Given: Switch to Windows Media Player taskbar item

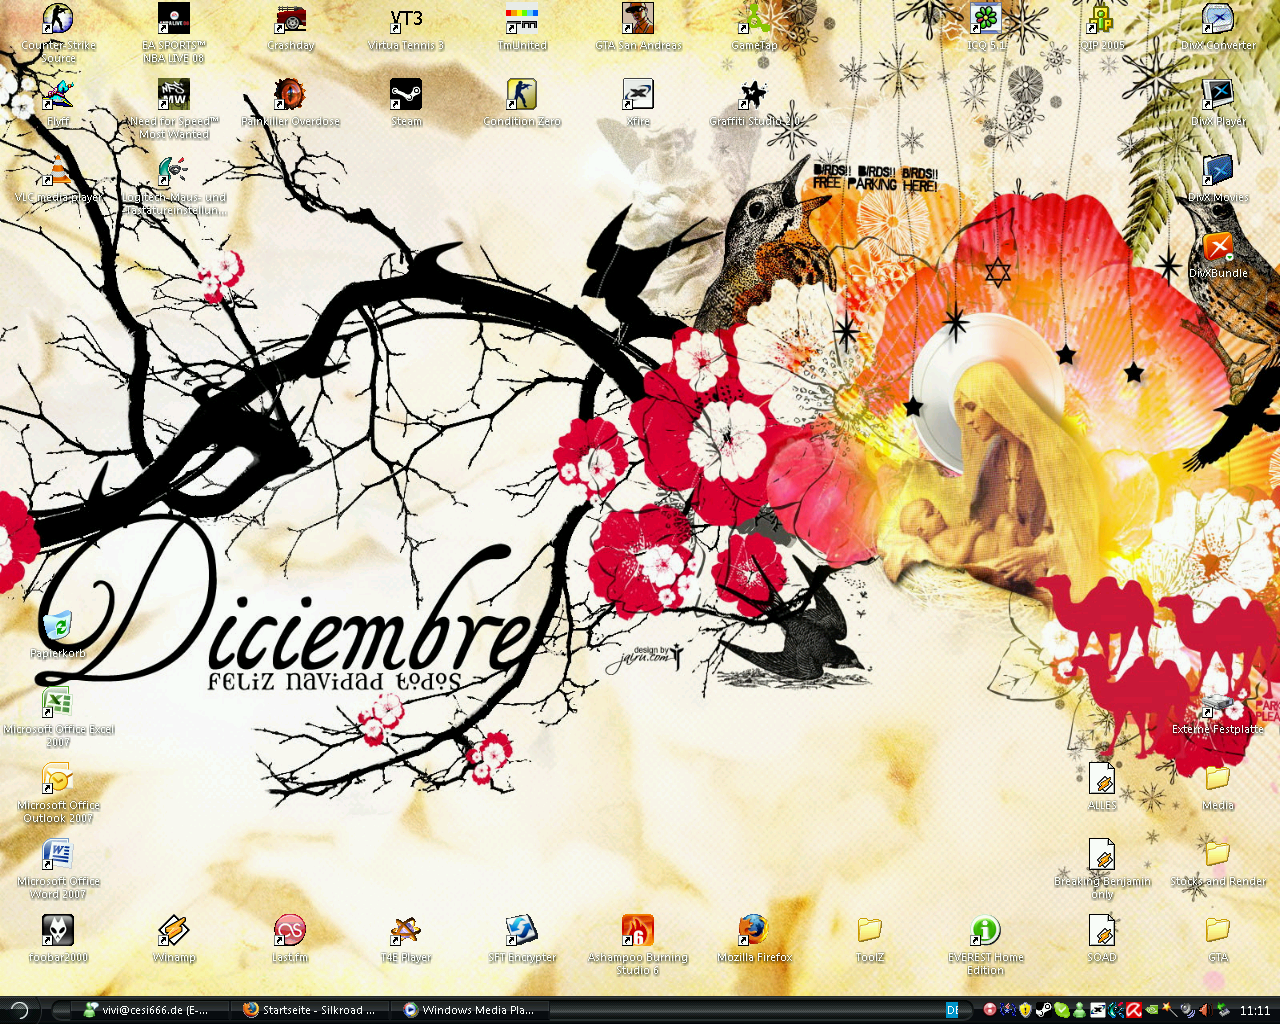Looking at the screenshot, I should (x=468, y=1010).
